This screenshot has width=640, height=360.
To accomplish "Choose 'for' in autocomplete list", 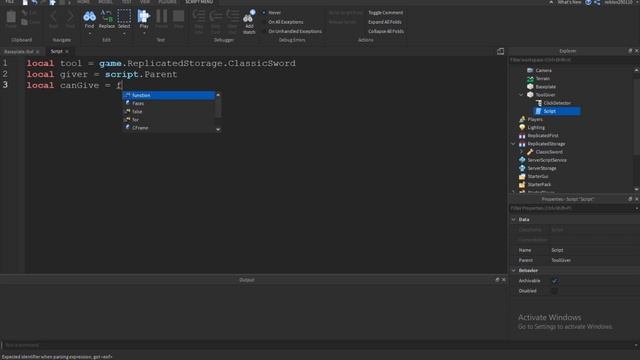I will click(169, 120).
